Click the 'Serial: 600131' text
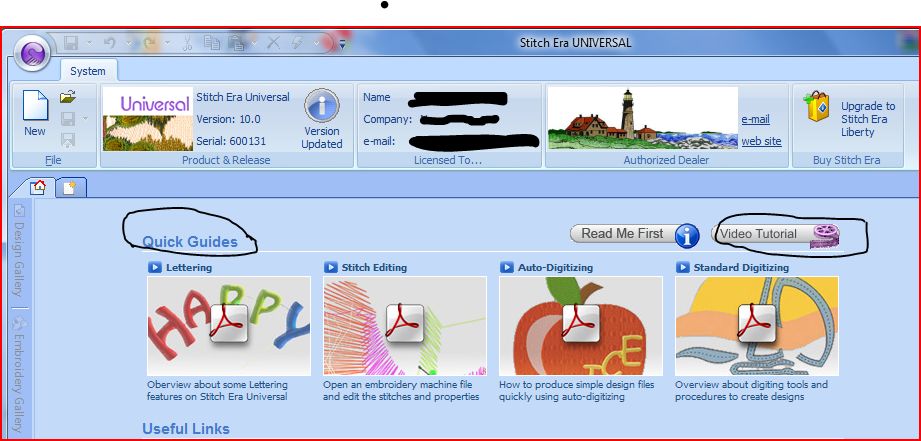Screen dimensions: 921x441 [231, 142]
